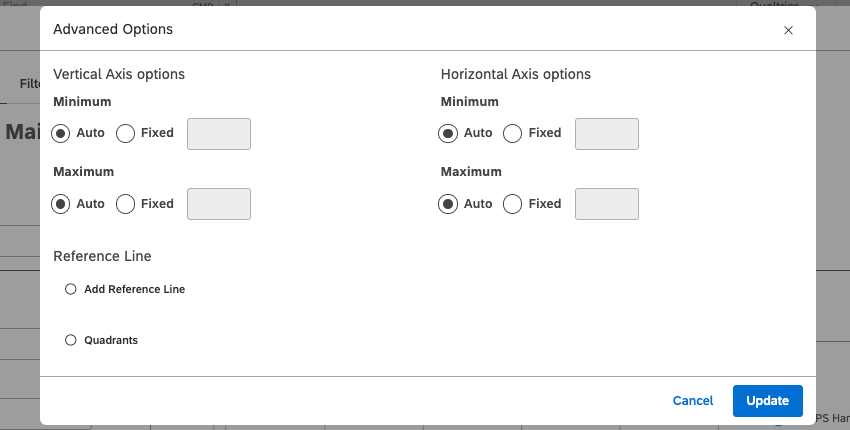Select Fixed for Horizontal Axis Maximum
The image size is (850, 430).
click(513, 204)
